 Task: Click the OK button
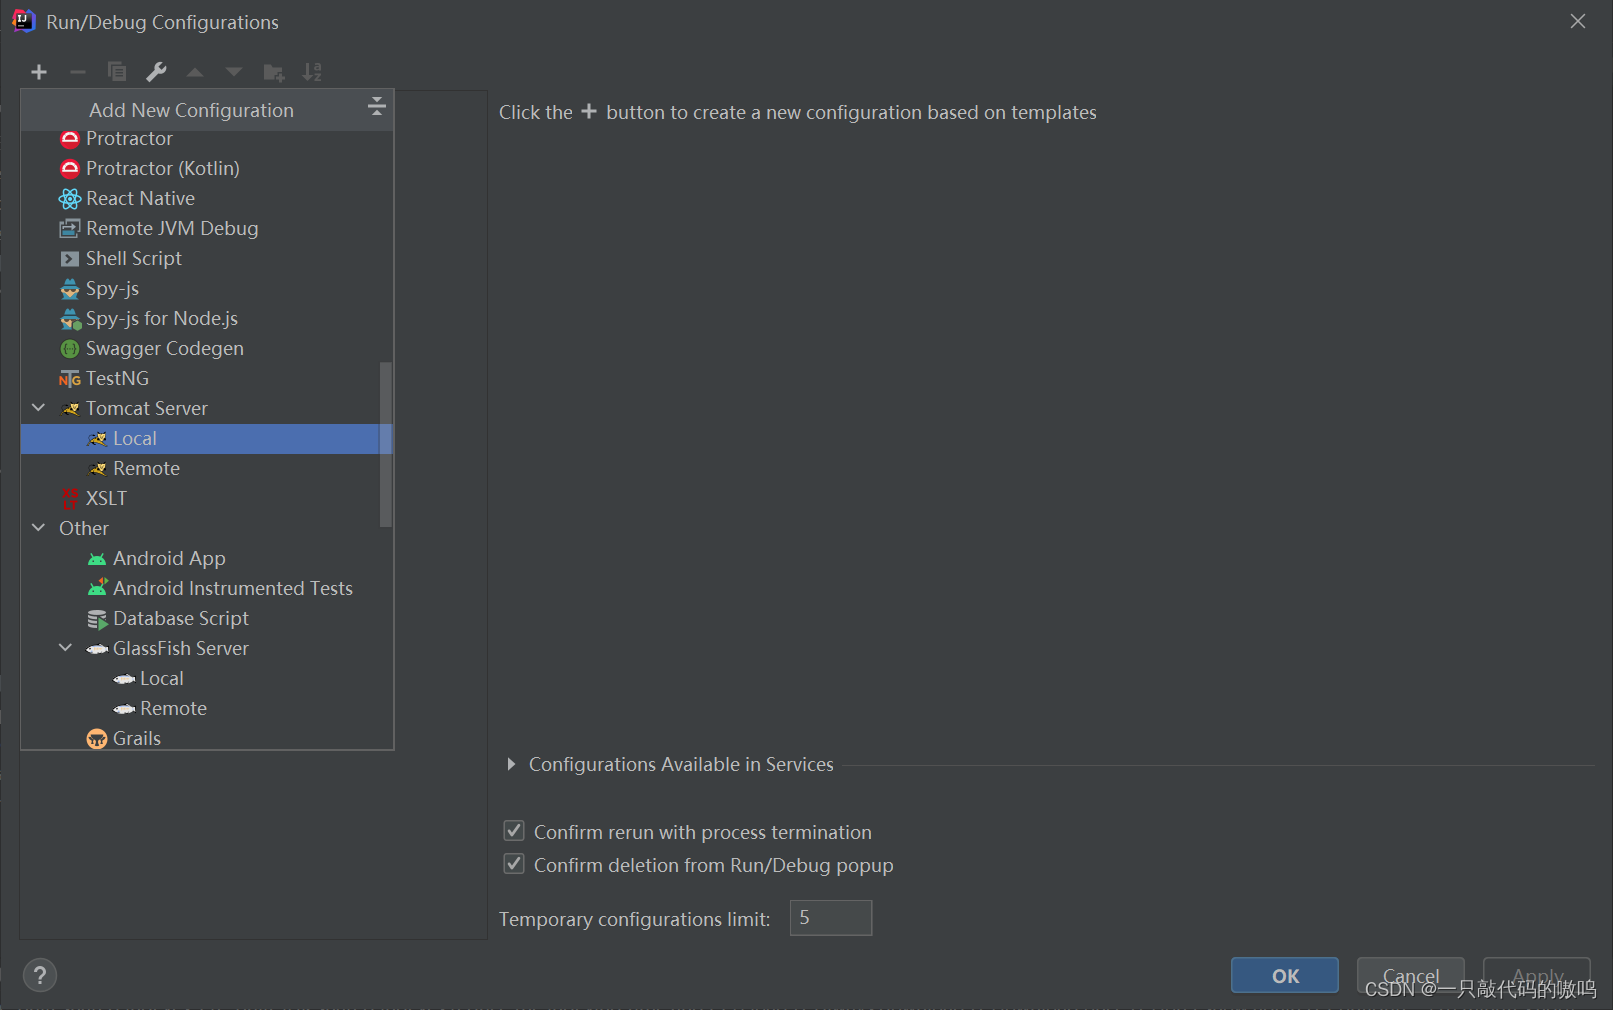click(x=1285, y=976)
